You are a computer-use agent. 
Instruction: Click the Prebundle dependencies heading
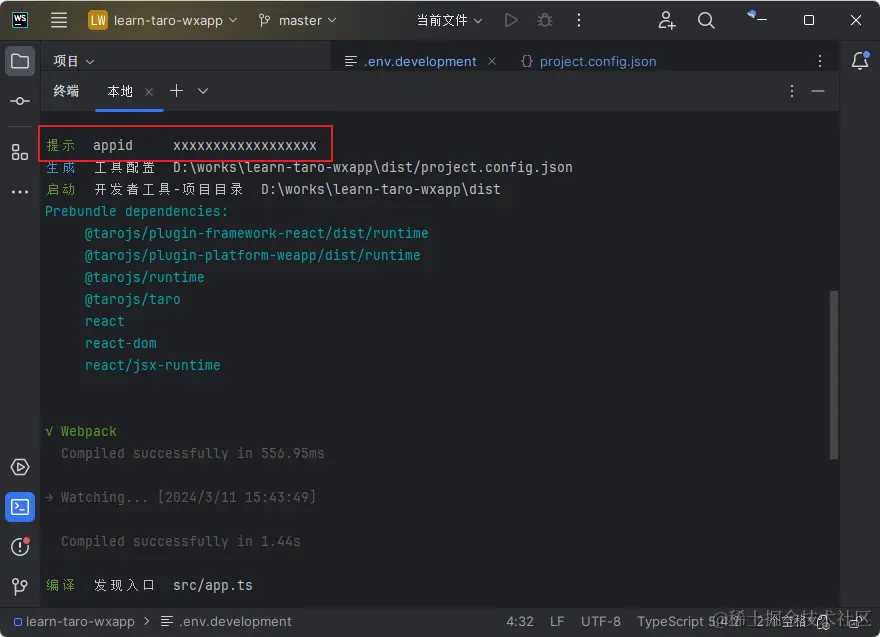click(136, 211)
